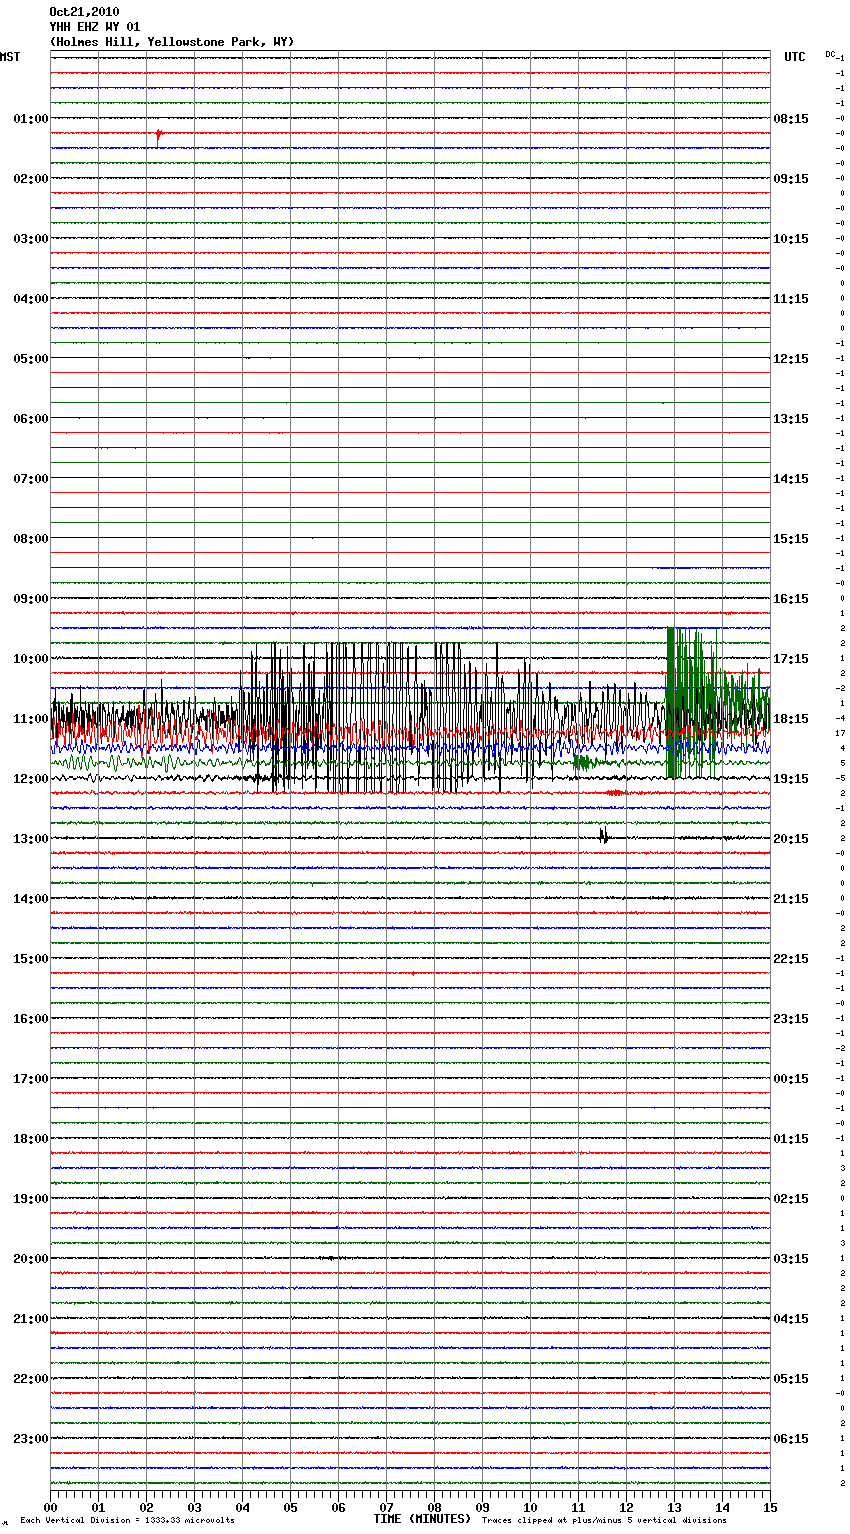
Task: Select the 16:00 MST row label
Action: [x=31, y=1019]
